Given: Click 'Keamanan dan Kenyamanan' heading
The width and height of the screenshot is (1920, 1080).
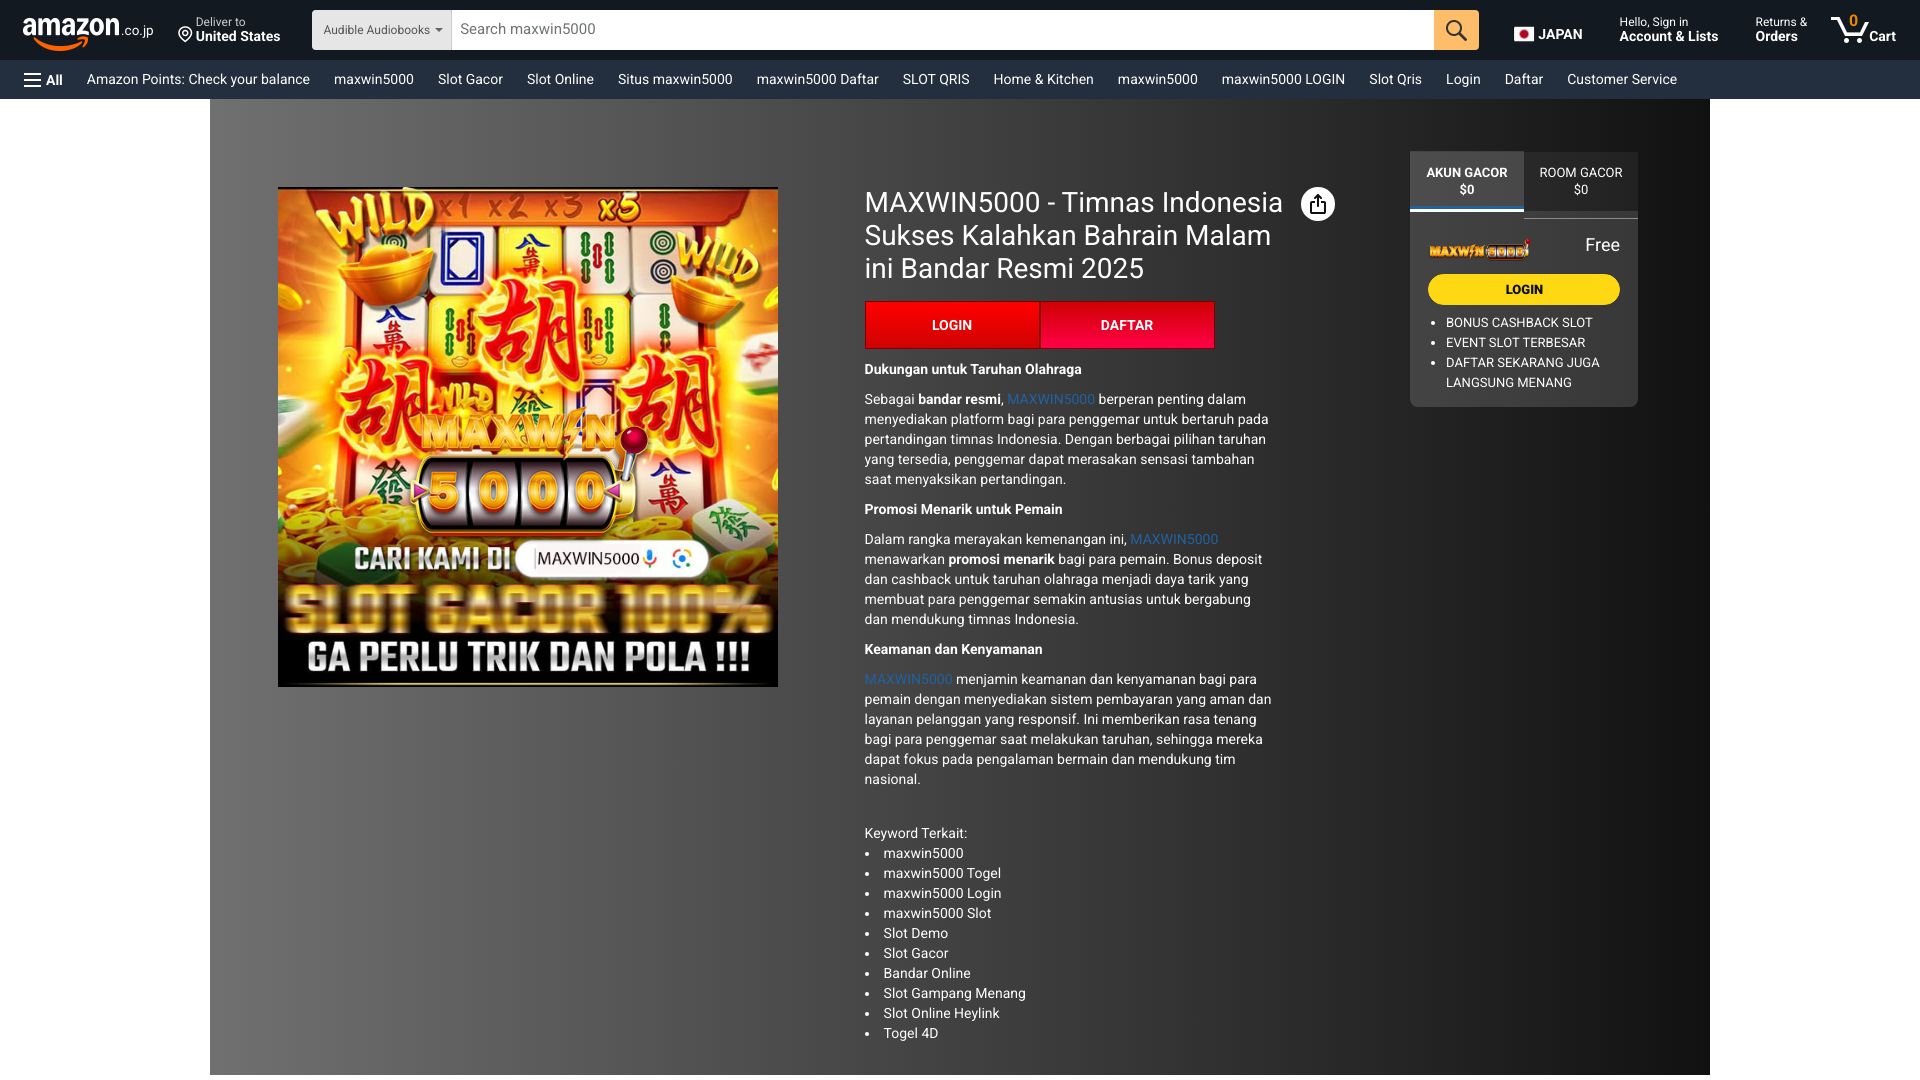Looking at the screenshot, I should click(x=953, y=650).
